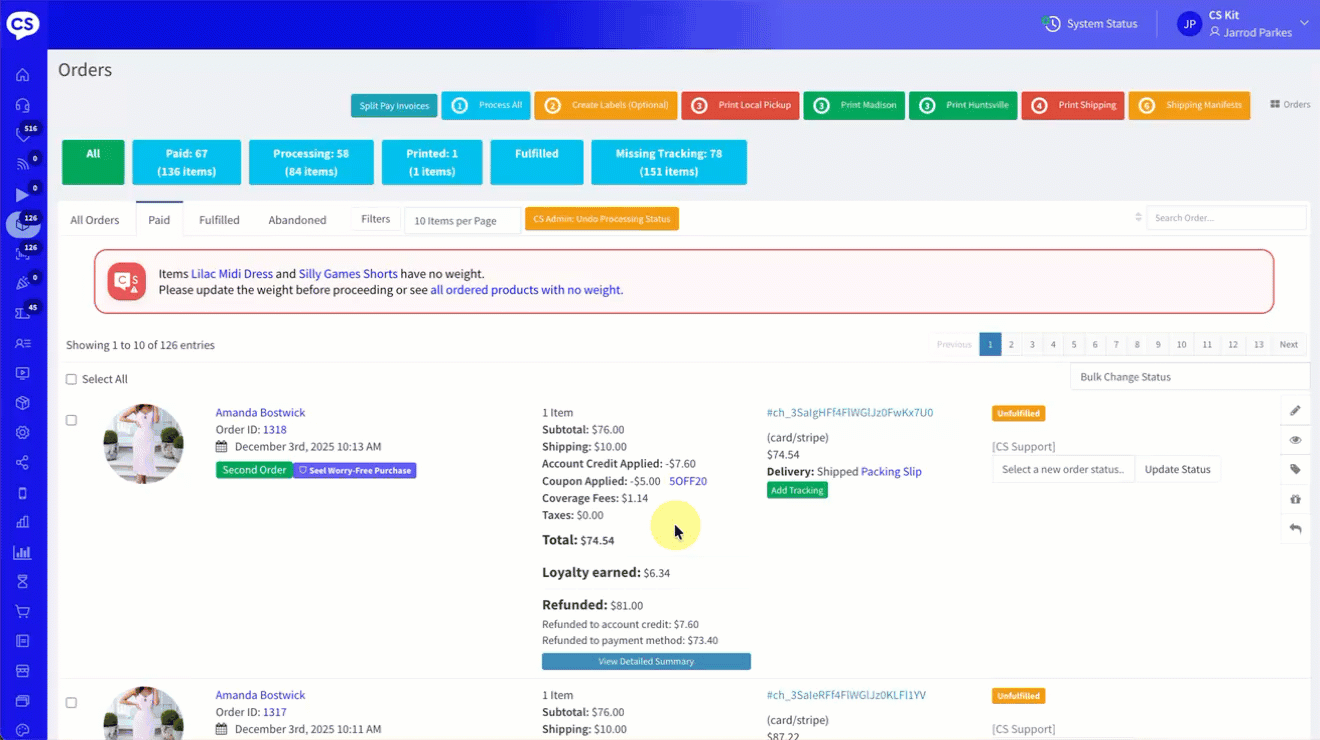
Task: Click the System Status clock icon
Action: [x=1052, y=23]
